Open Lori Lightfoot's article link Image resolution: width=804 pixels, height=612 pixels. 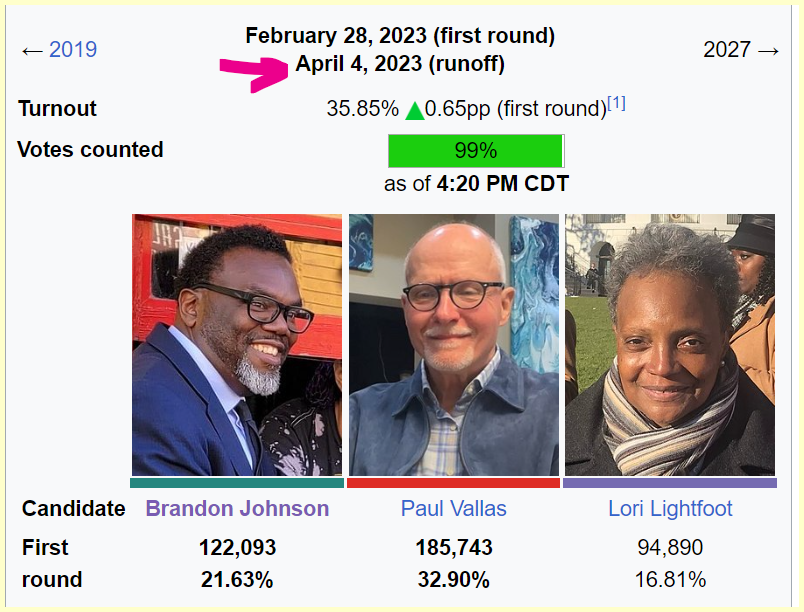670,508
